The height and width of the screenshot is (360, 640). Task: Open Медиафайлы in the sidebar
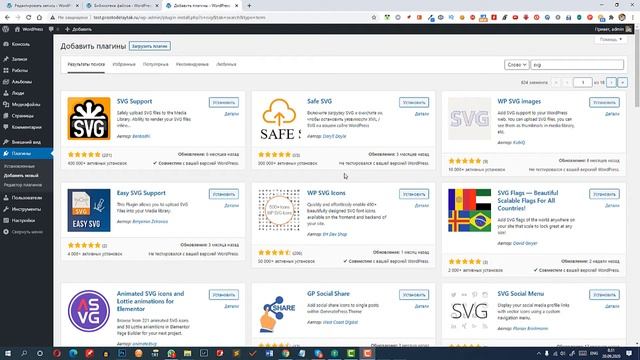[x=26, y=104]
